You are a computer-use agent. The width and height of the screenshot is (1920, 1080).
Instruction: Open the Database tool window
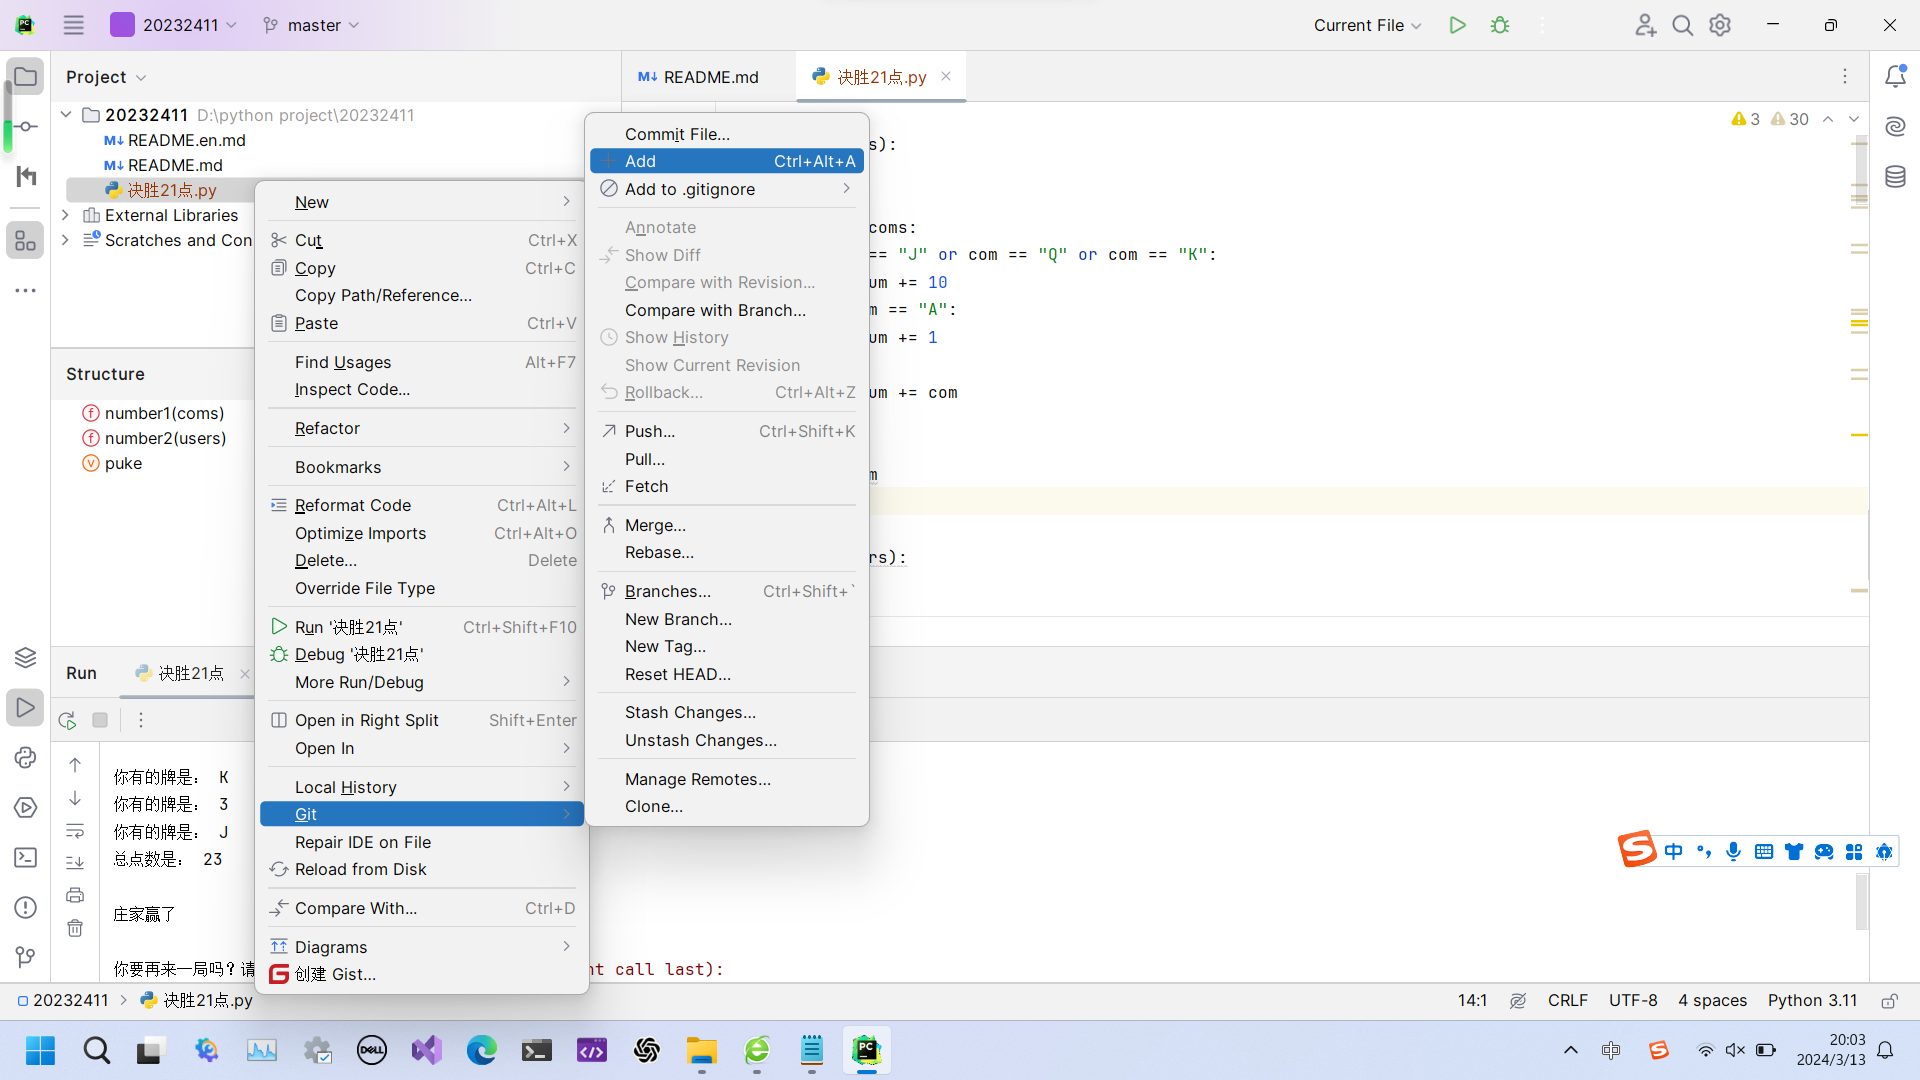pos(1895,177)
